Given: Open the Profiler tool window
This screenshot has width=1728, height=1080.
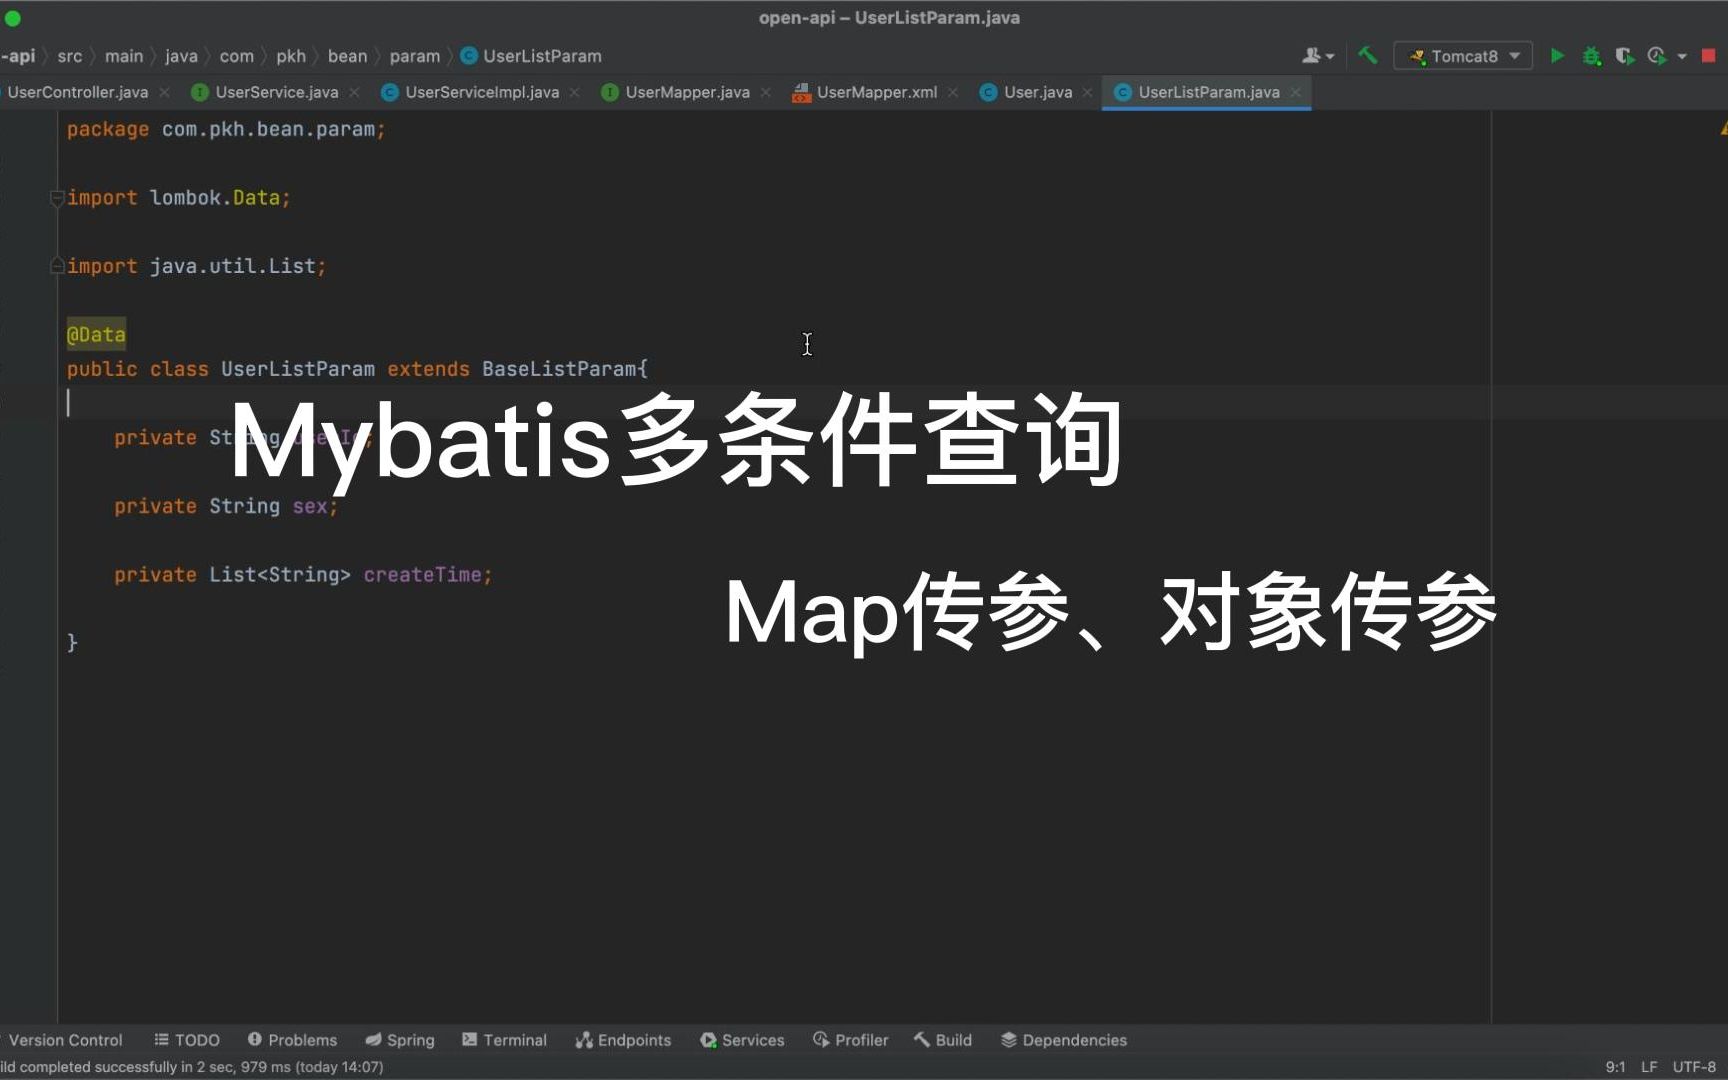Looking at the screenshot, I should [x=850, y=1040].
